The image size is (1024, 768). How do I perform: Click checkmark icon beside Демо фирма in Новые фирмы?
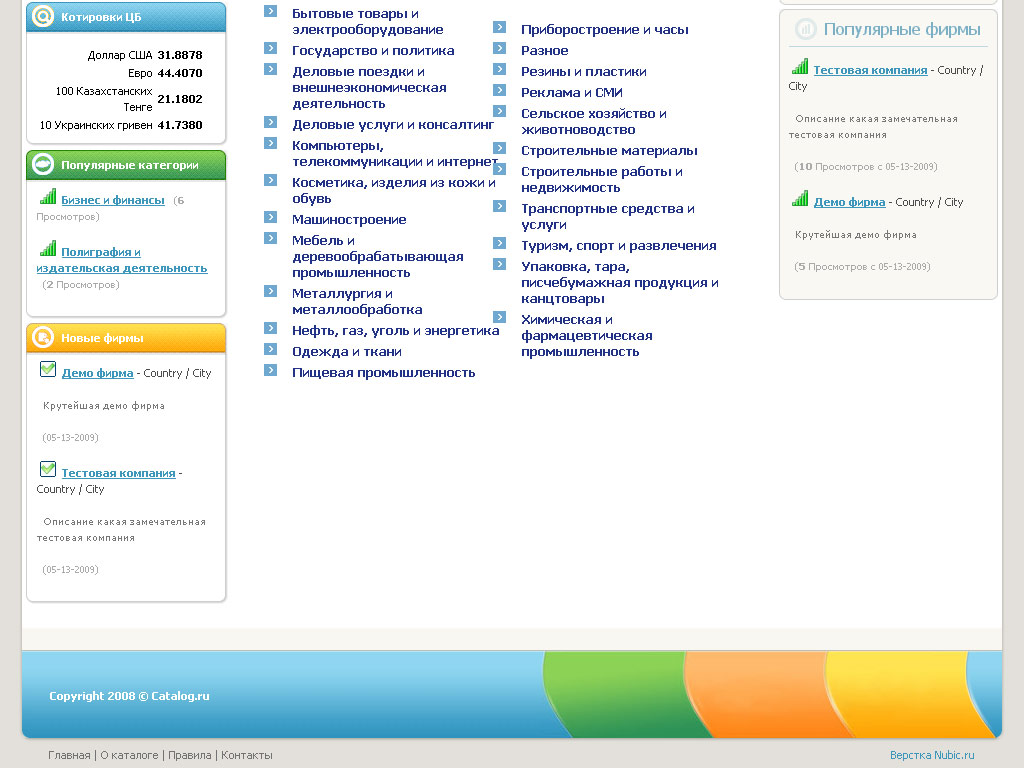pos(48,369)
